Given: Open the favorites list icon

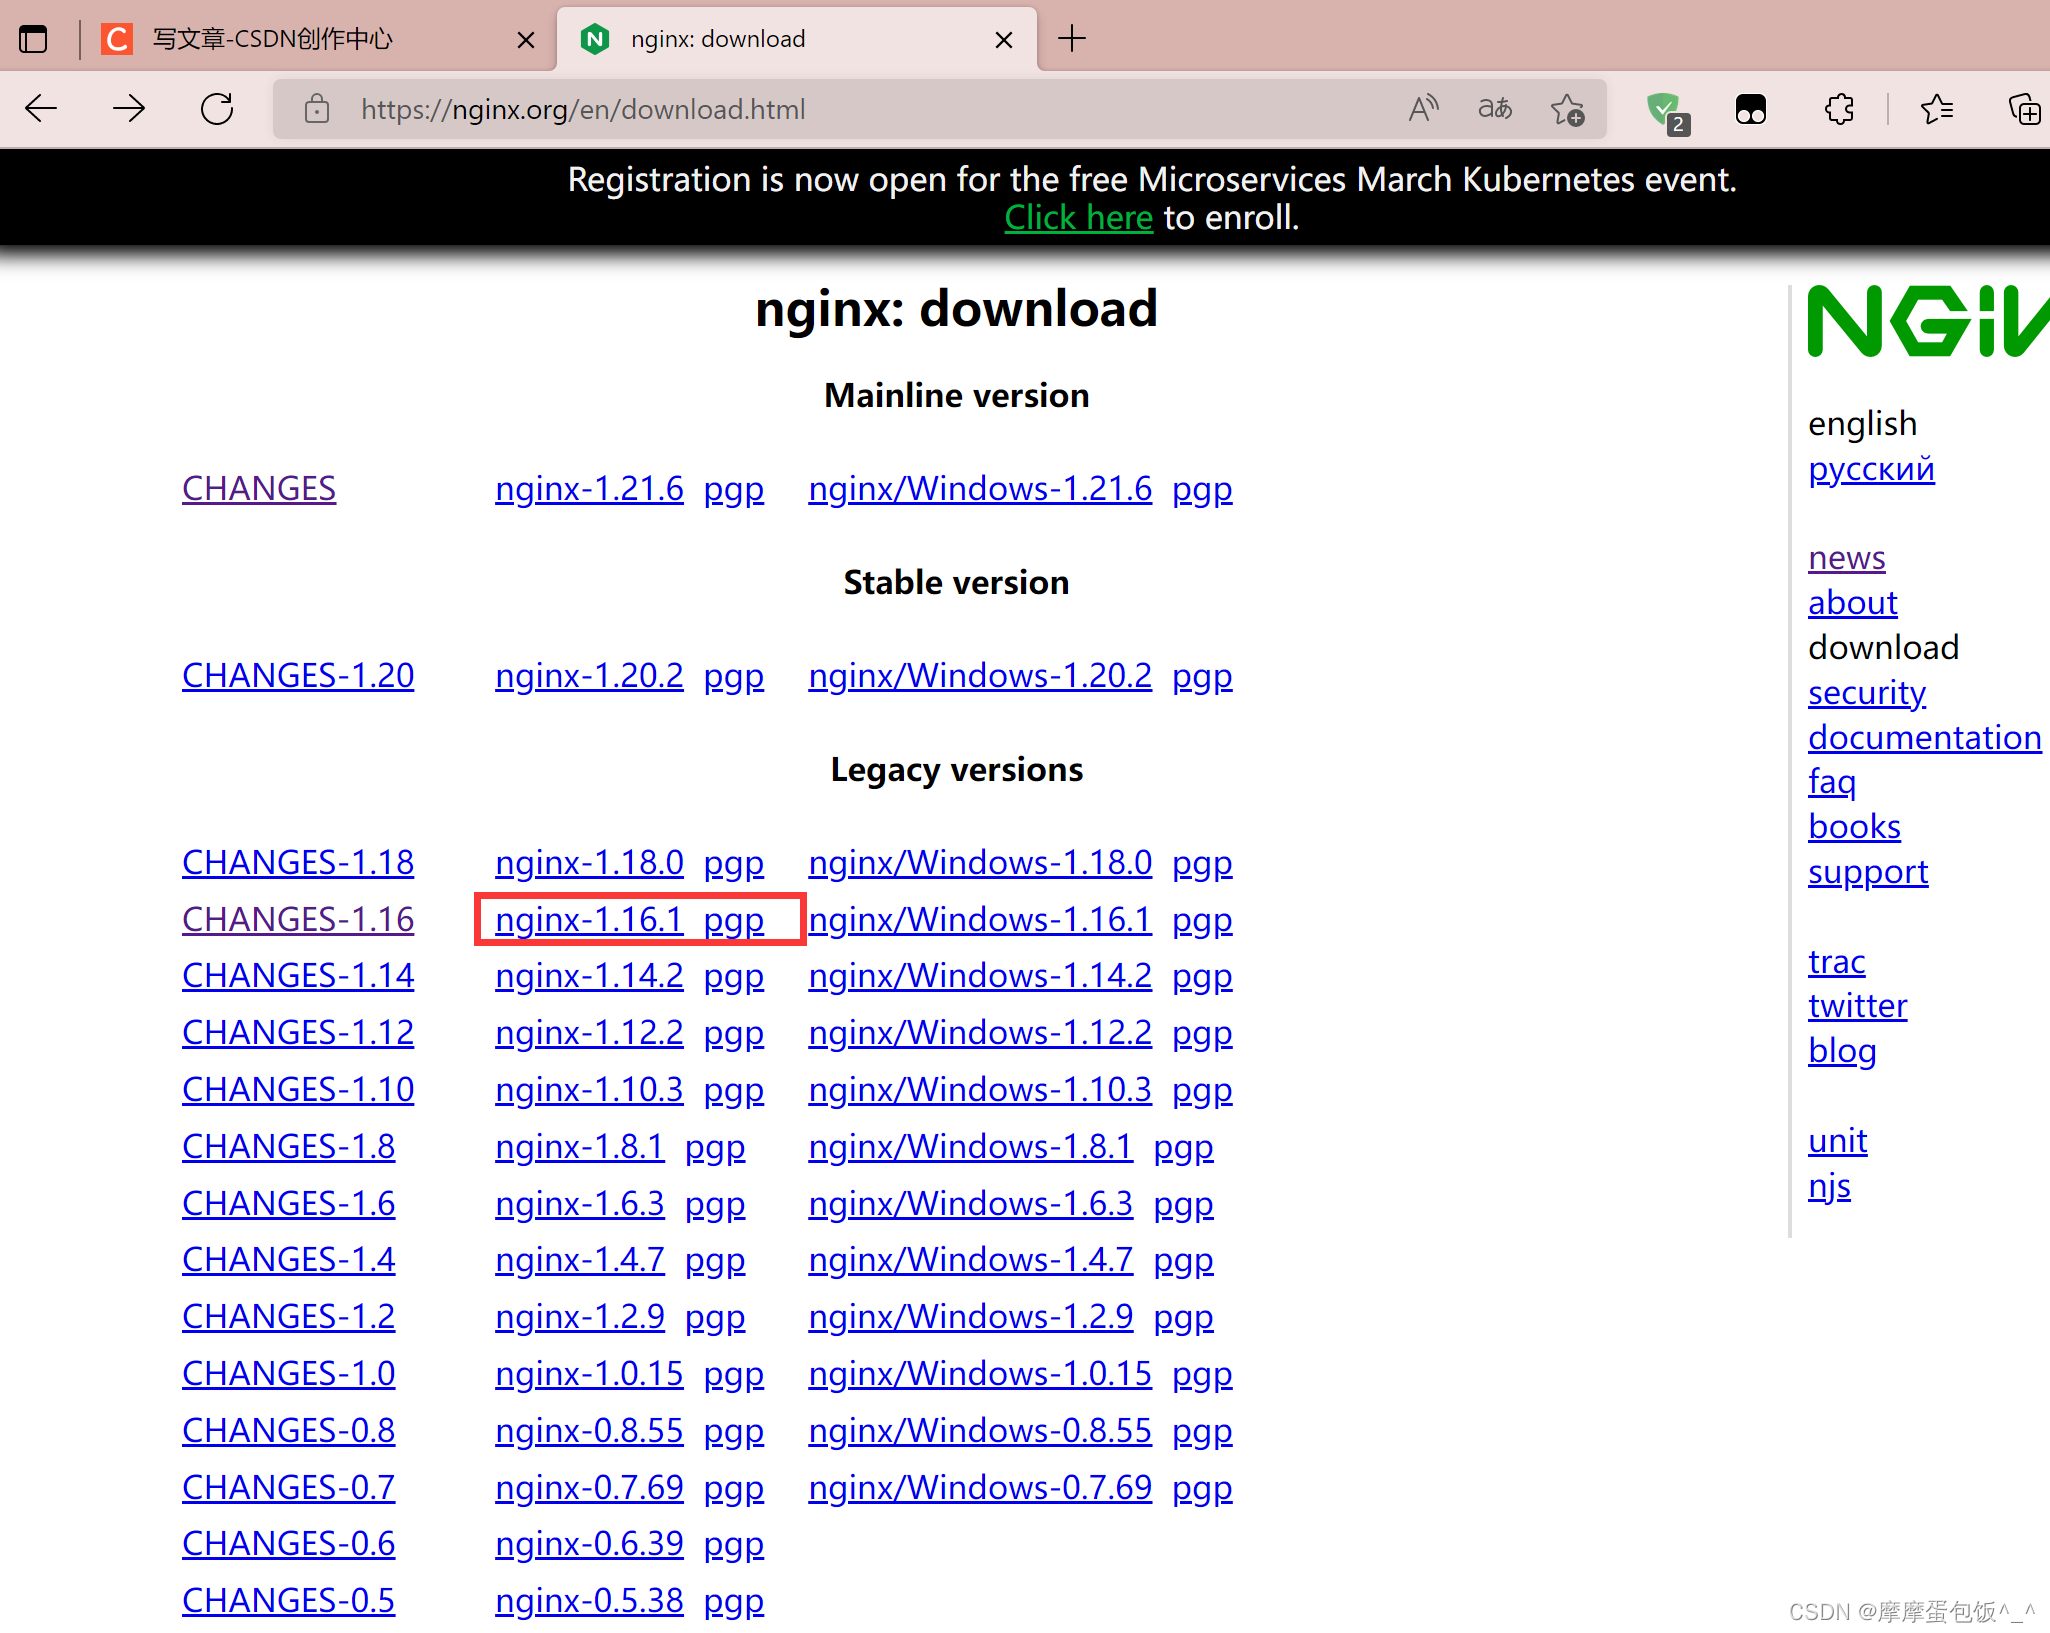Looking at the screenshot, I should pyautogui.click(x=1937, y=109).
